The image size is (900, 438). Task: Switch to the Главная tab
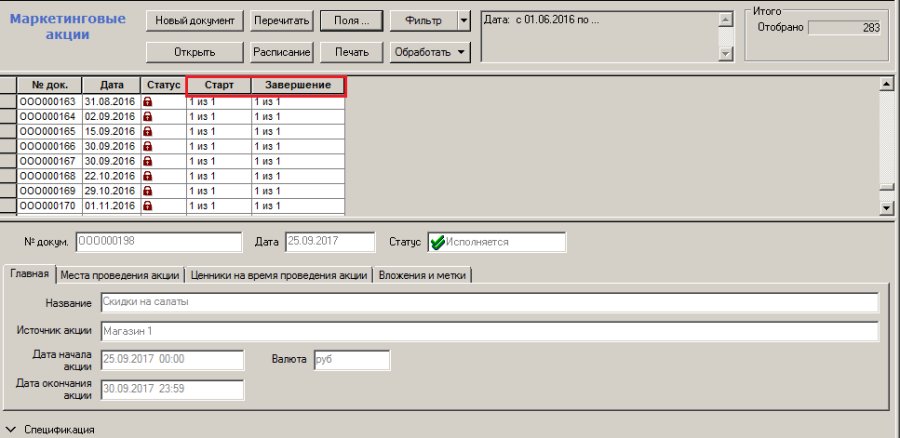[29, 274]
